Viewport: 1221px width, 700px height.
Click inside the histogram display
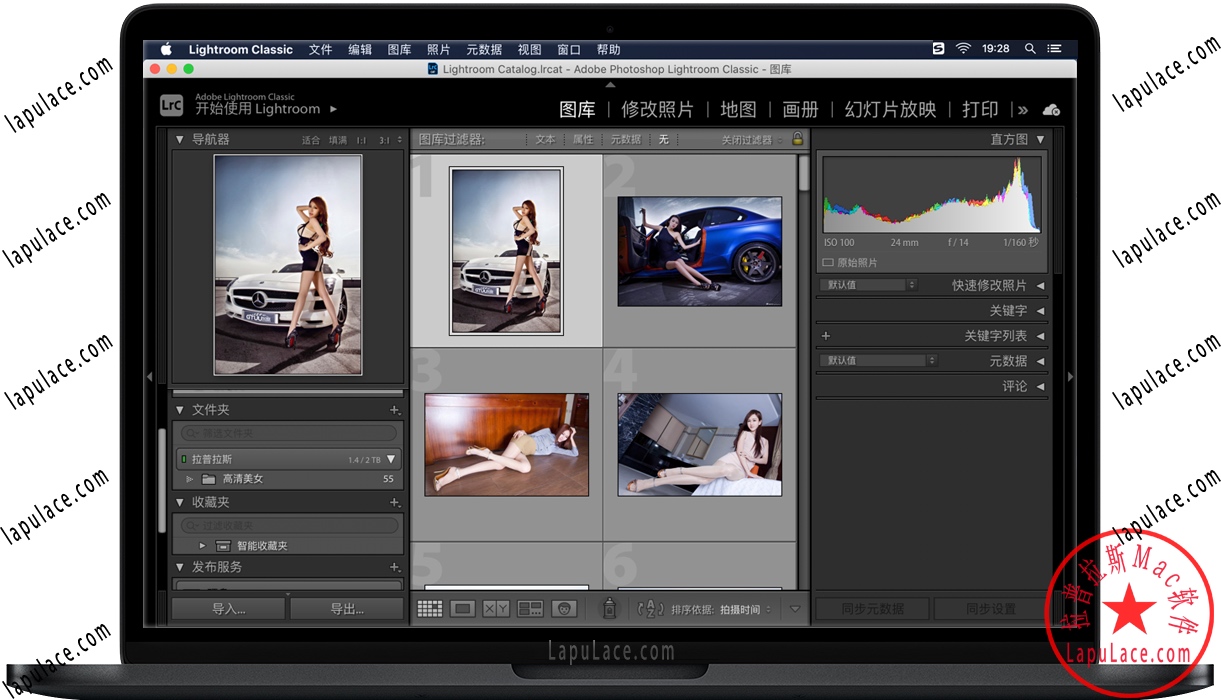coord(930,200)
